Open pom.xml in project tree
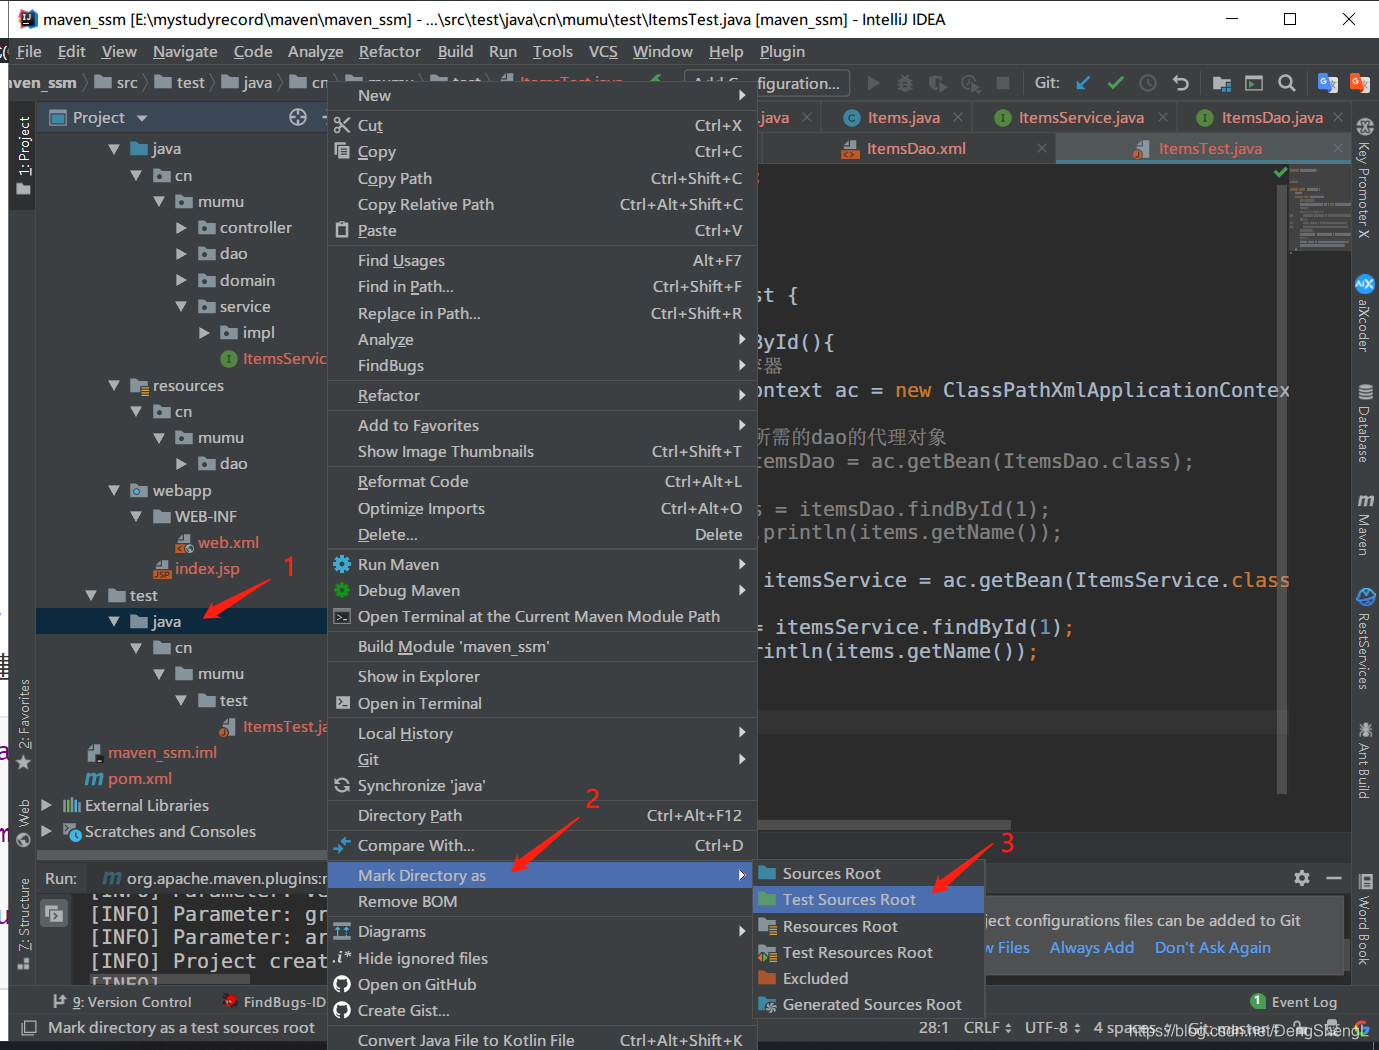The height and width of the screenshot is (1050, 1379). (139, 779)
